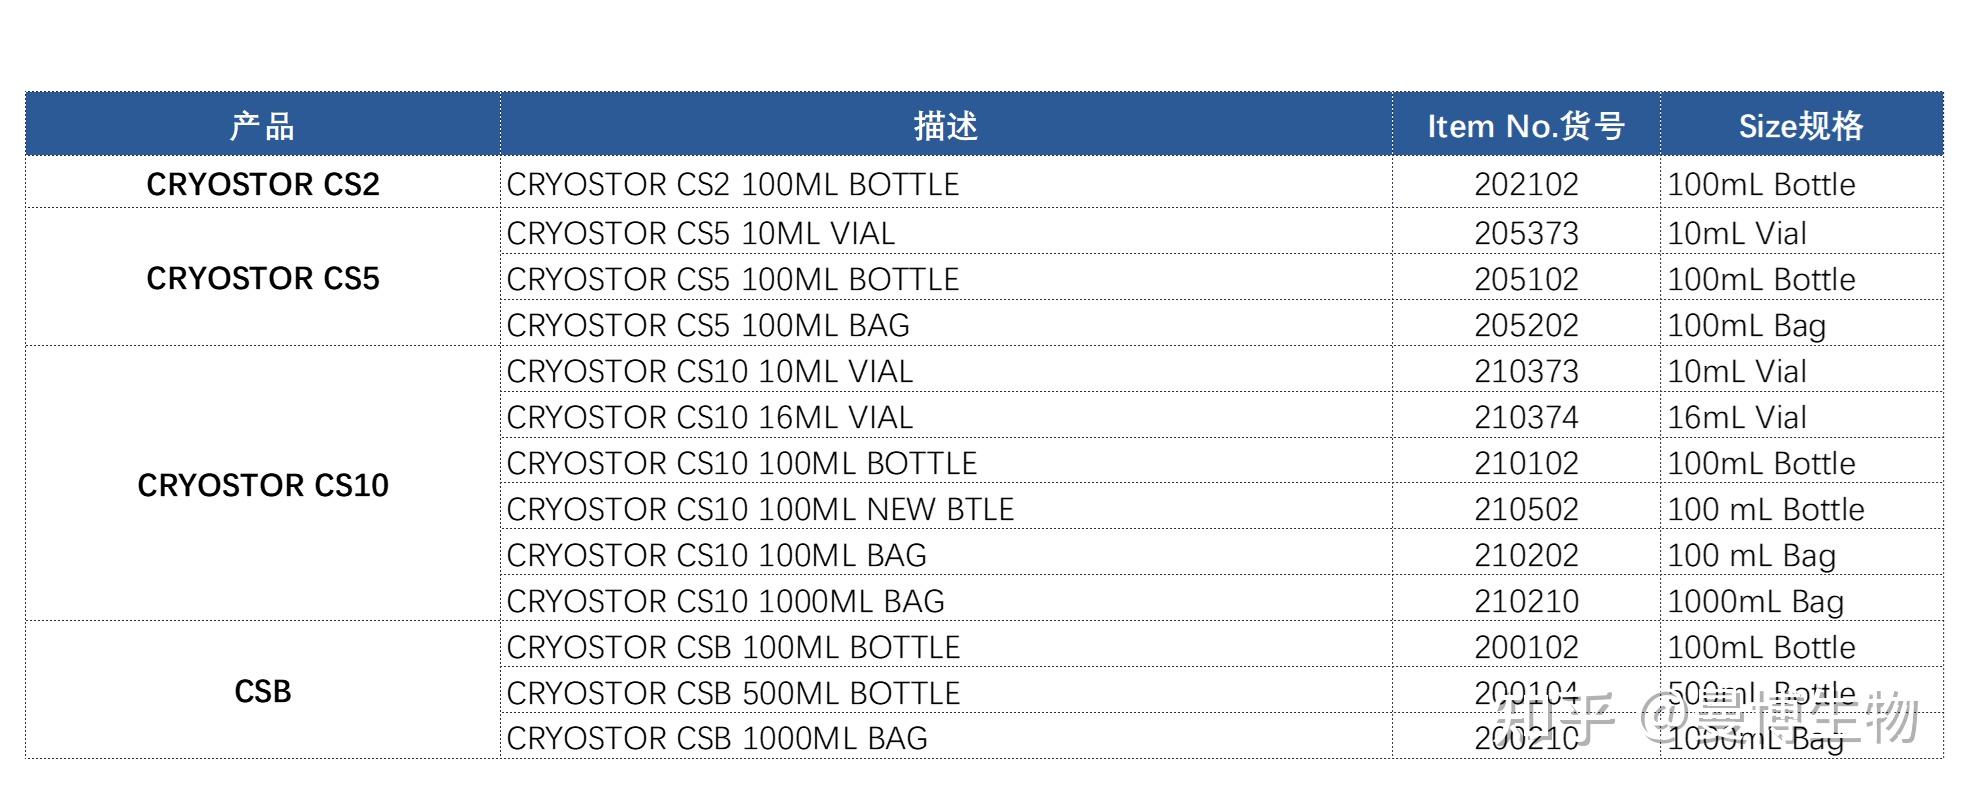Click the Item No.货号 column header
The height and width of the screenshot is (800, 1970).
1526,126
